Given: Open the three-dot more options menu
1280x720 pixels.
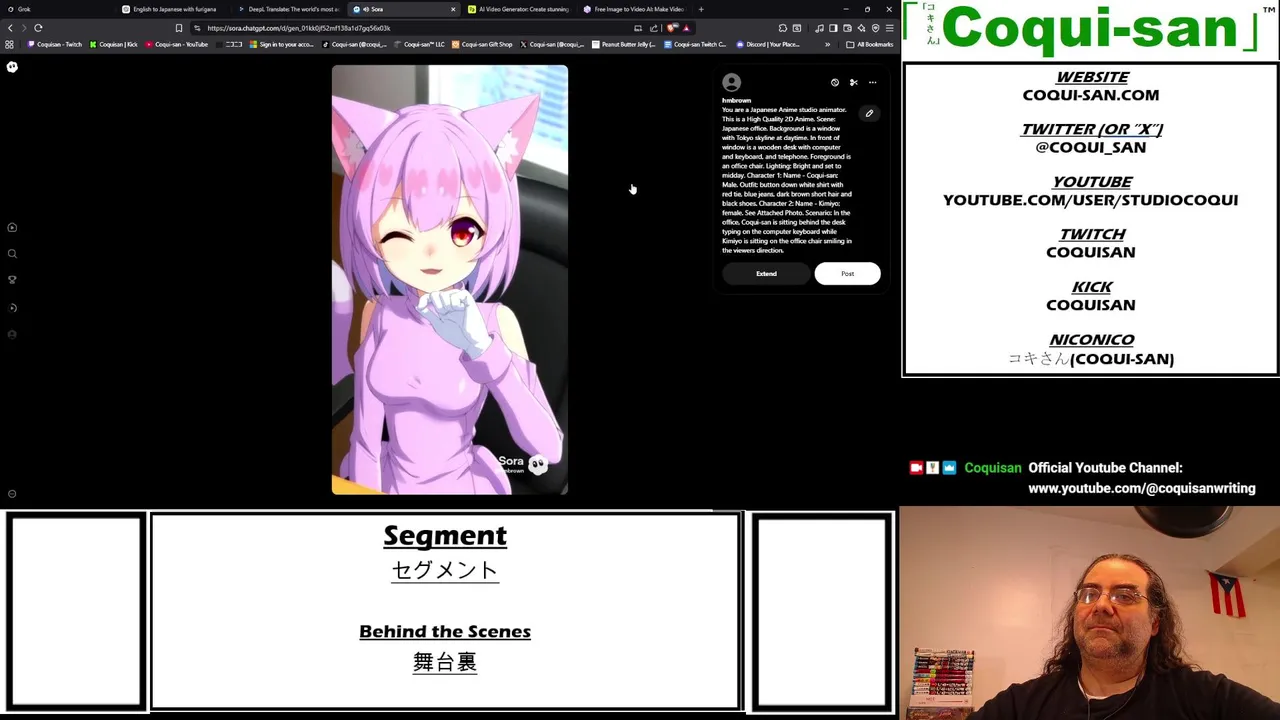Looking at the screenshot, I should pyautogui.click(x=872, y=83).
